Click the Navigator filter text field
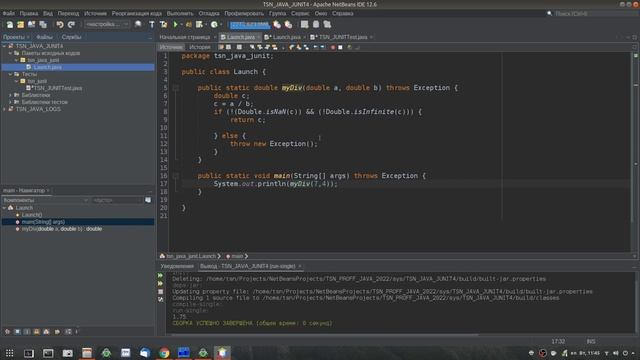This screenshot has height=360, width=640. (x=117, y=200)
